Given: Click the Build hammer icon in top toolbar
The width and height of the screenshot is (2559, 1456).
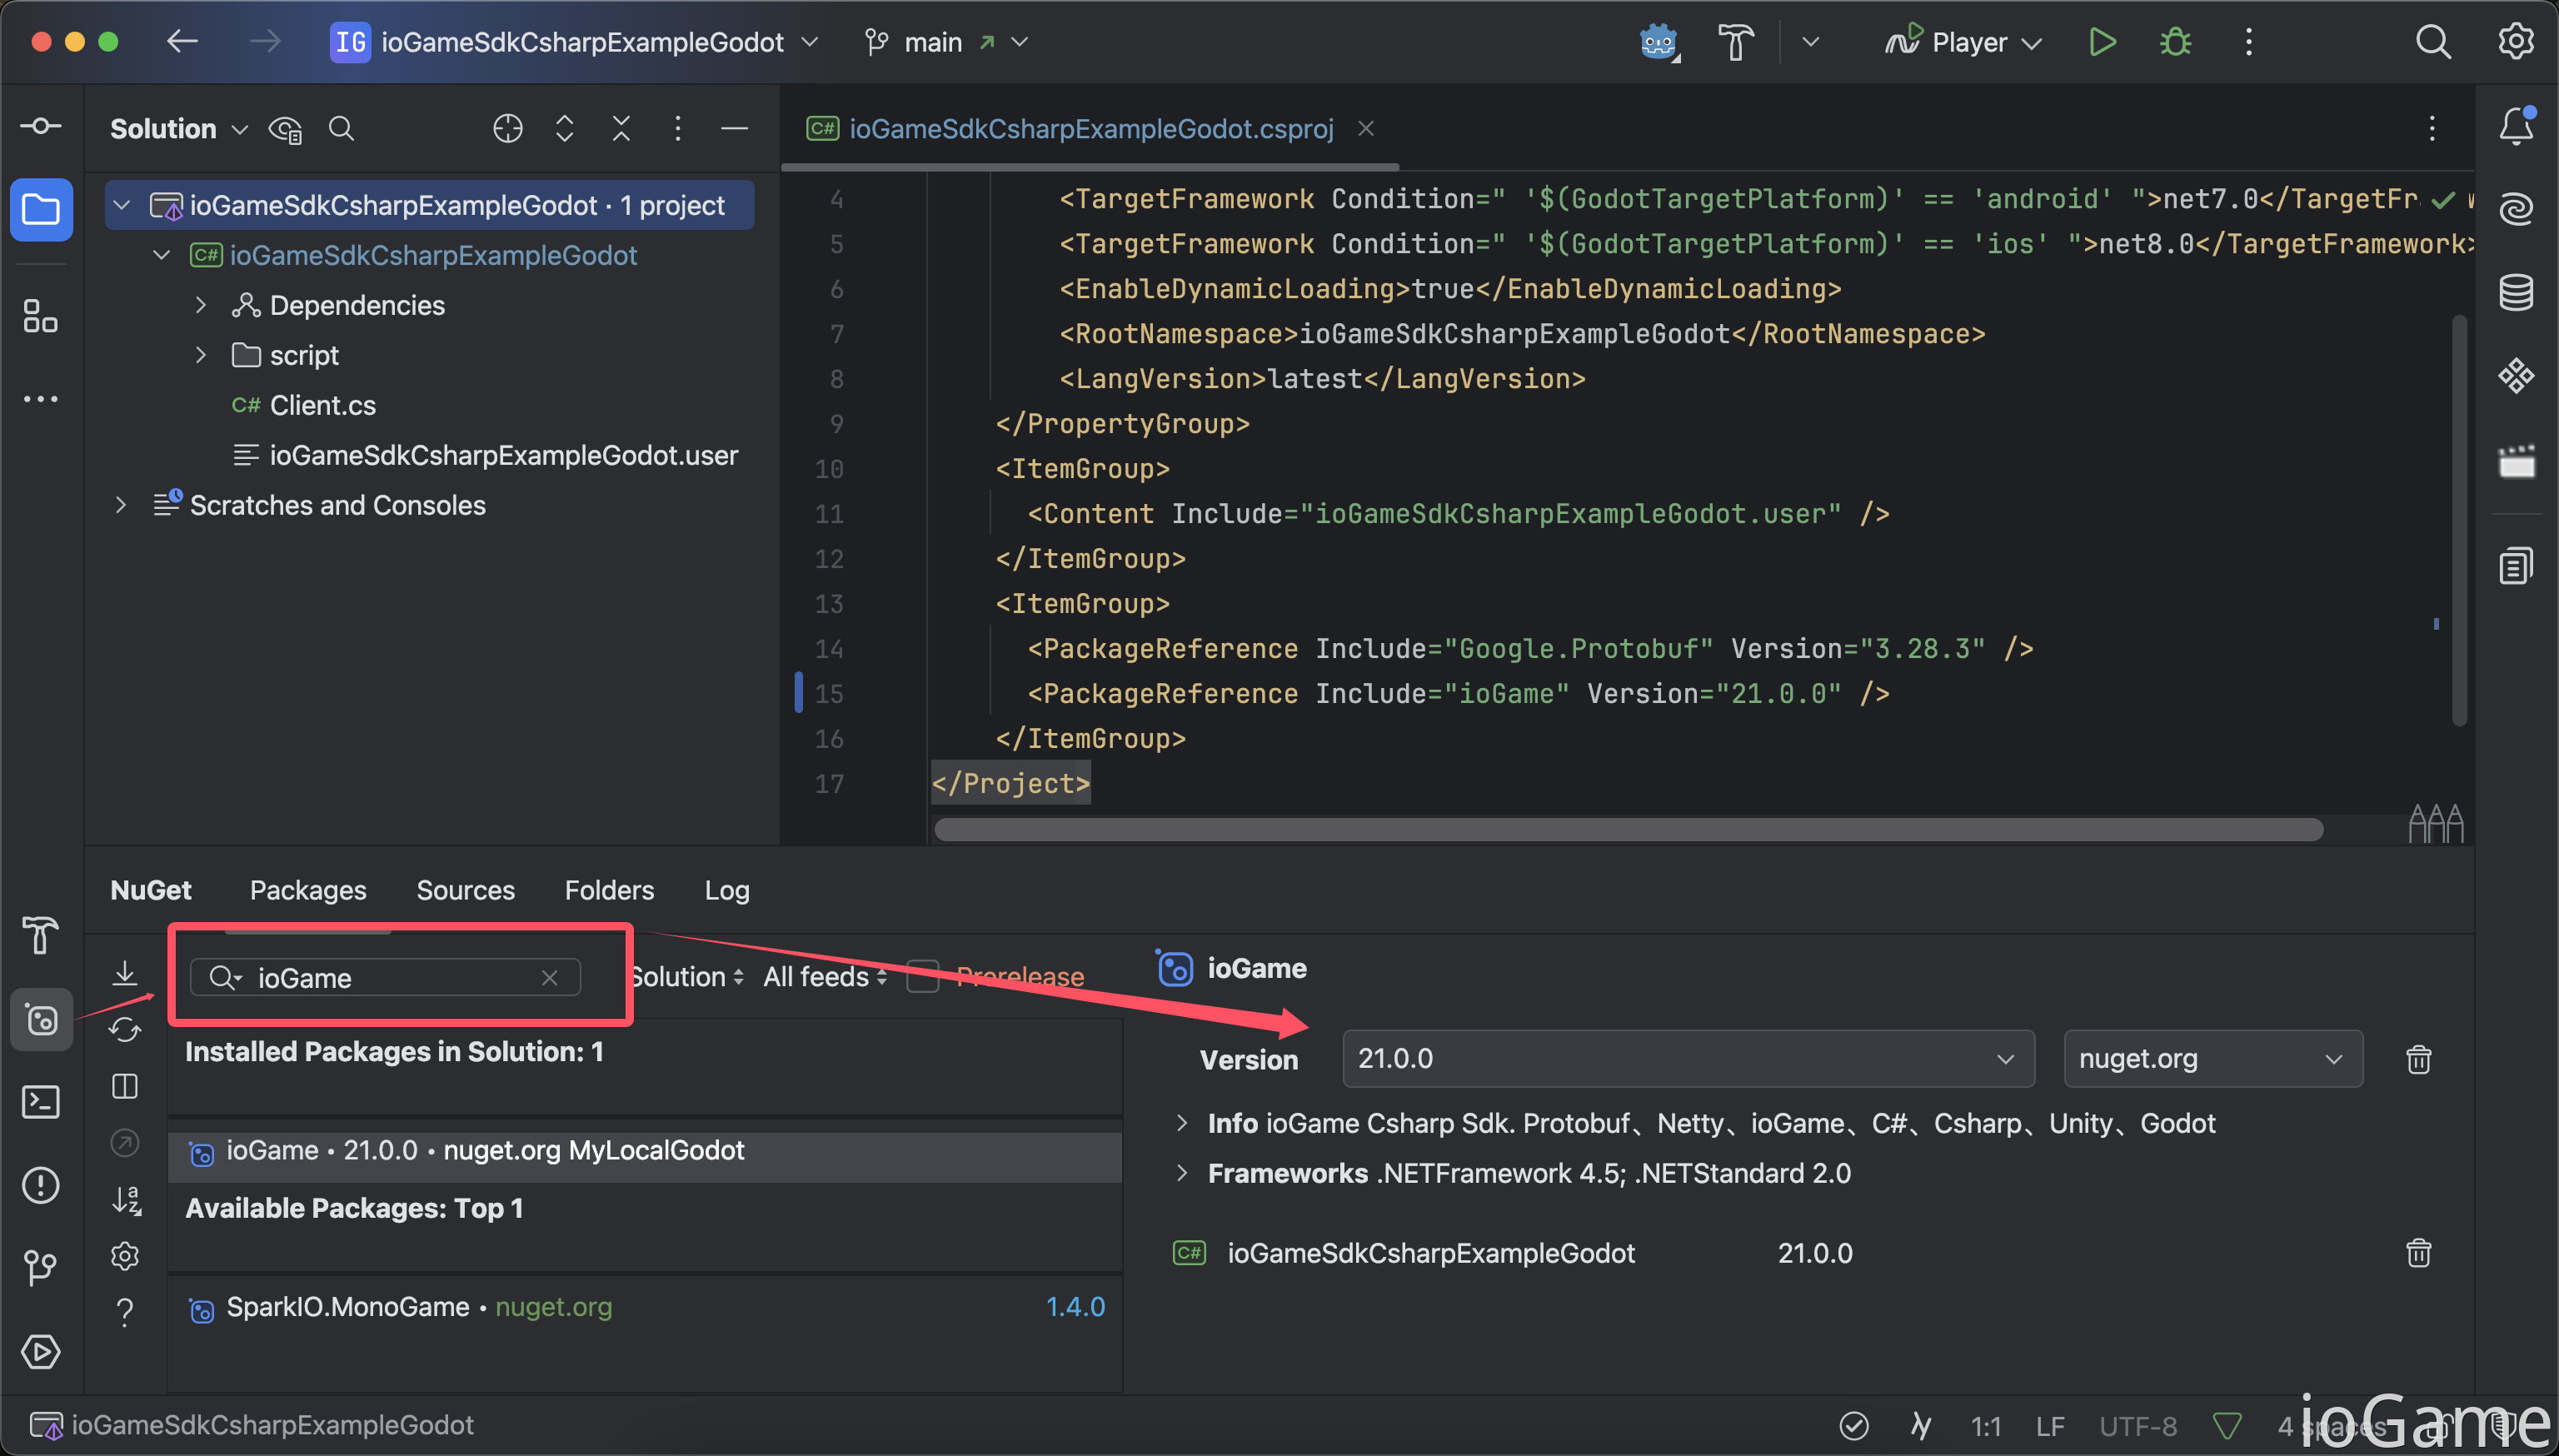Looking at the screenshot, I should 1735,42.
